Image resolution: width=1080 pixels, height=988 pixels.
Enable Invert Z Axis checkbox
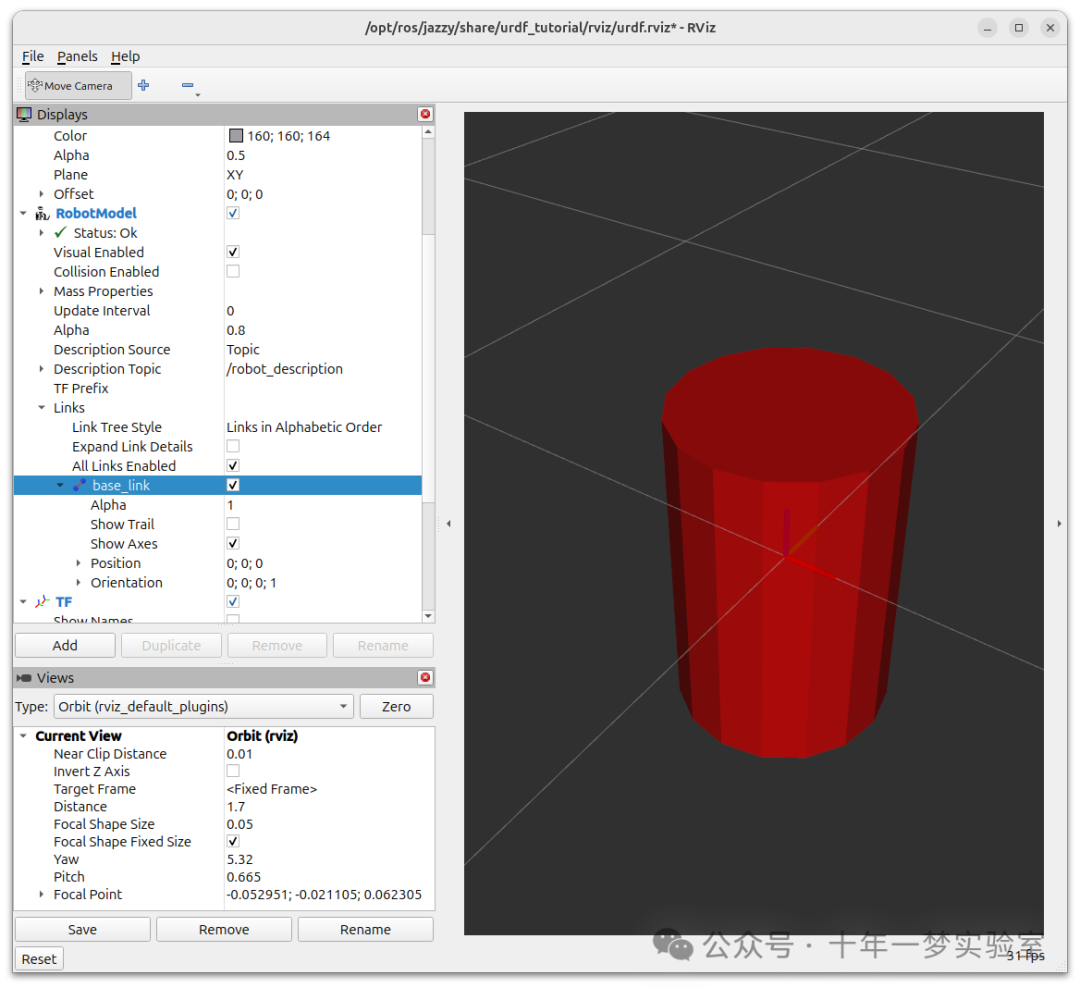(233, 771)
